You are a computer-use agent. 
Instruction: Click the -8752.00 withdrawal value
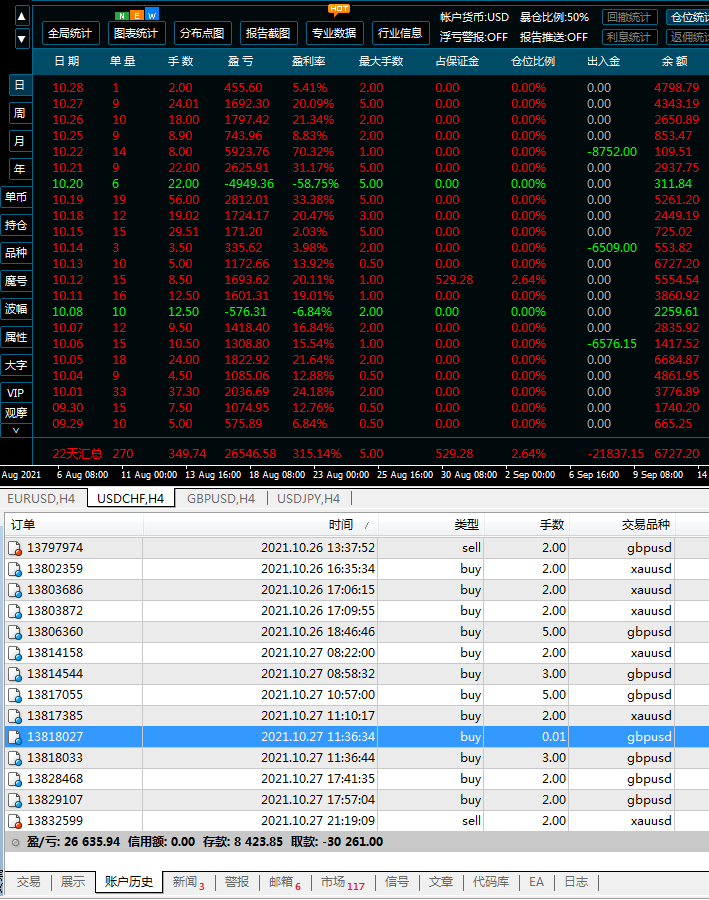pyautogui.click(x=612, y=152)
